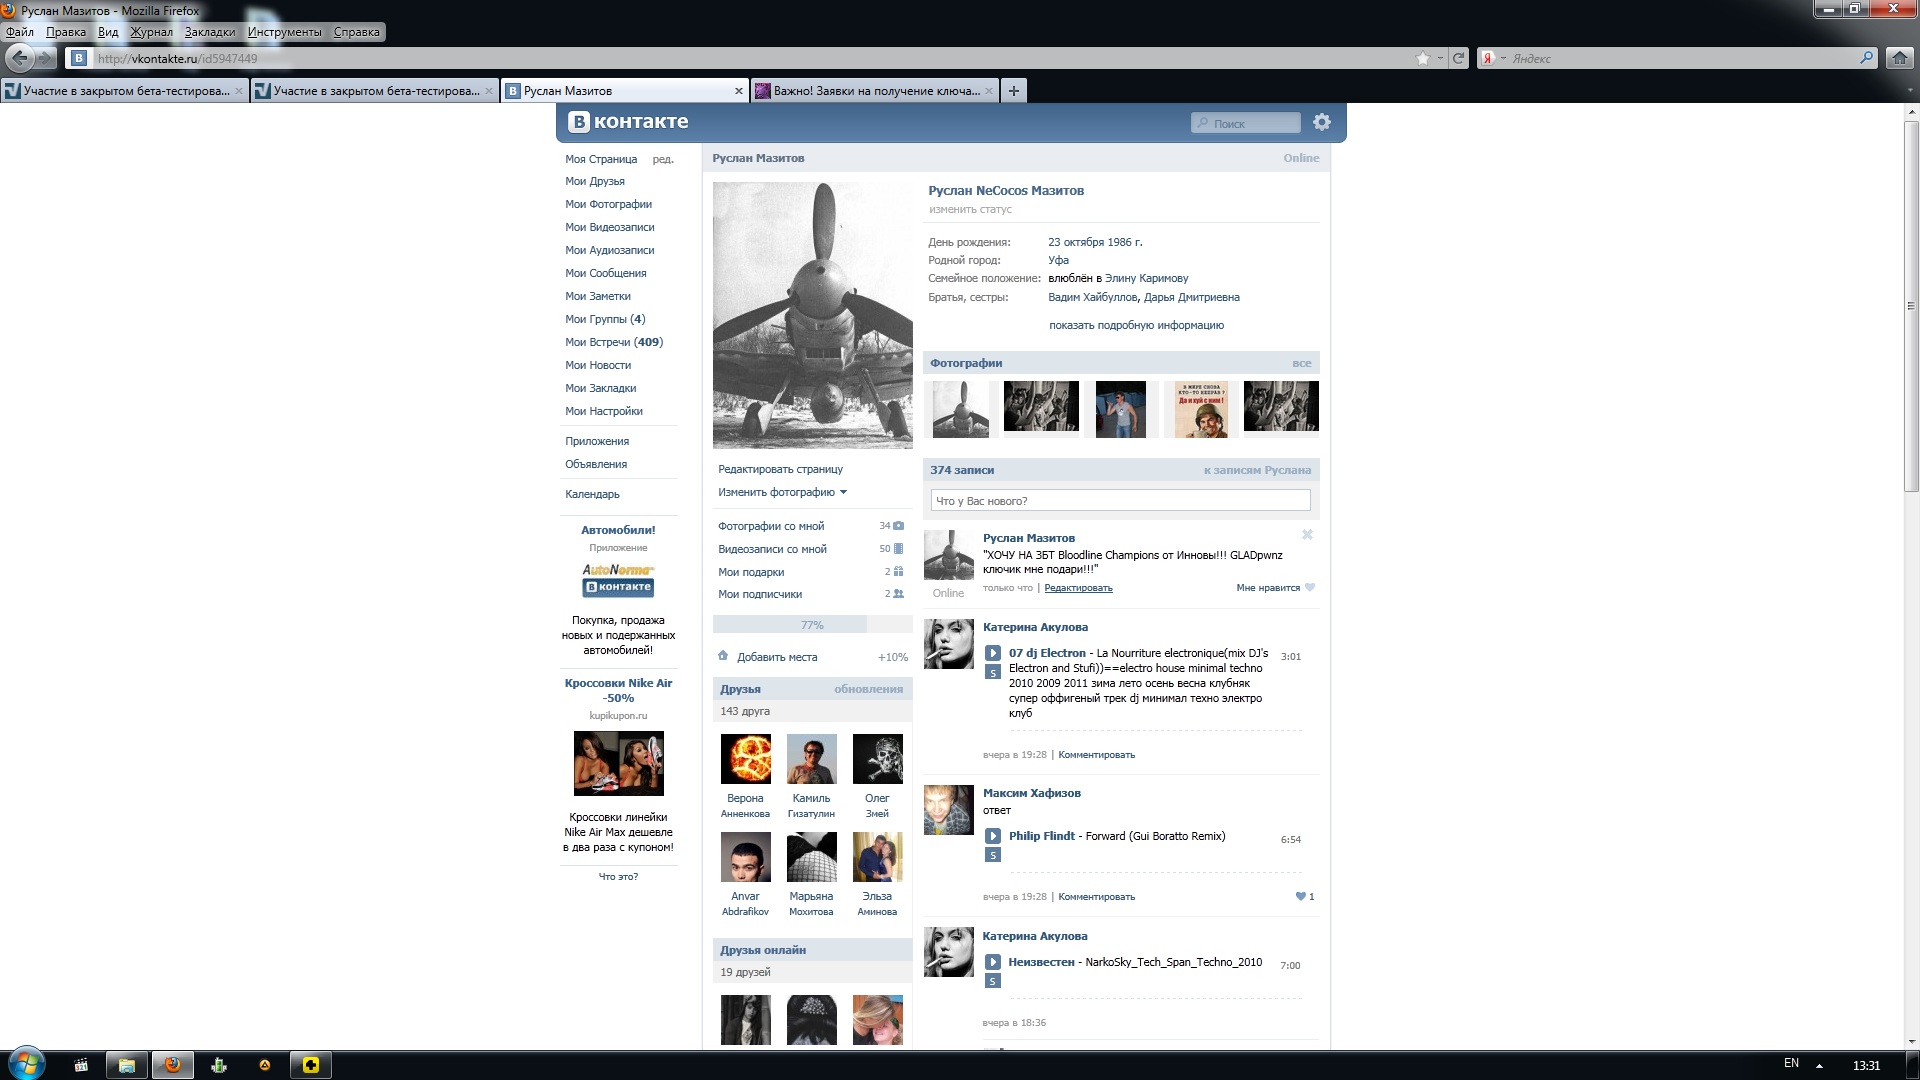The height and width of the screenshot is (1080, 1920).
Task: Play Philip Flindt Forward track
Action: 992,836
